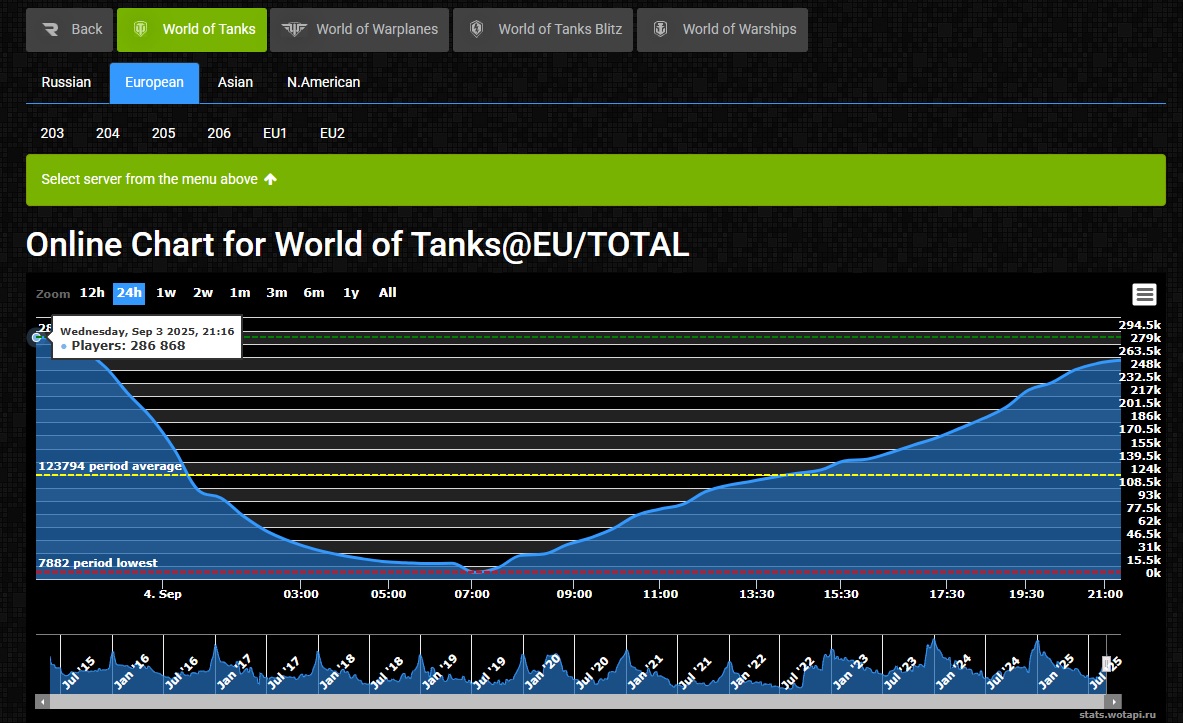Image resolution: width=1183 pixels, height=723 pixels.
Task: Select the 1m zoom range
Action: click(x=240, y=293)
